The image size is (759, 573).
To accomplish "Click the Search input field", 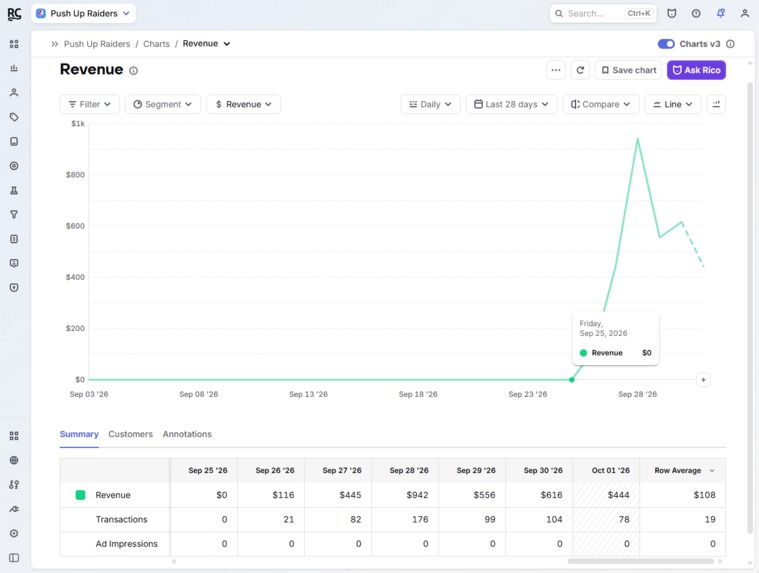I will click(603, 14).
